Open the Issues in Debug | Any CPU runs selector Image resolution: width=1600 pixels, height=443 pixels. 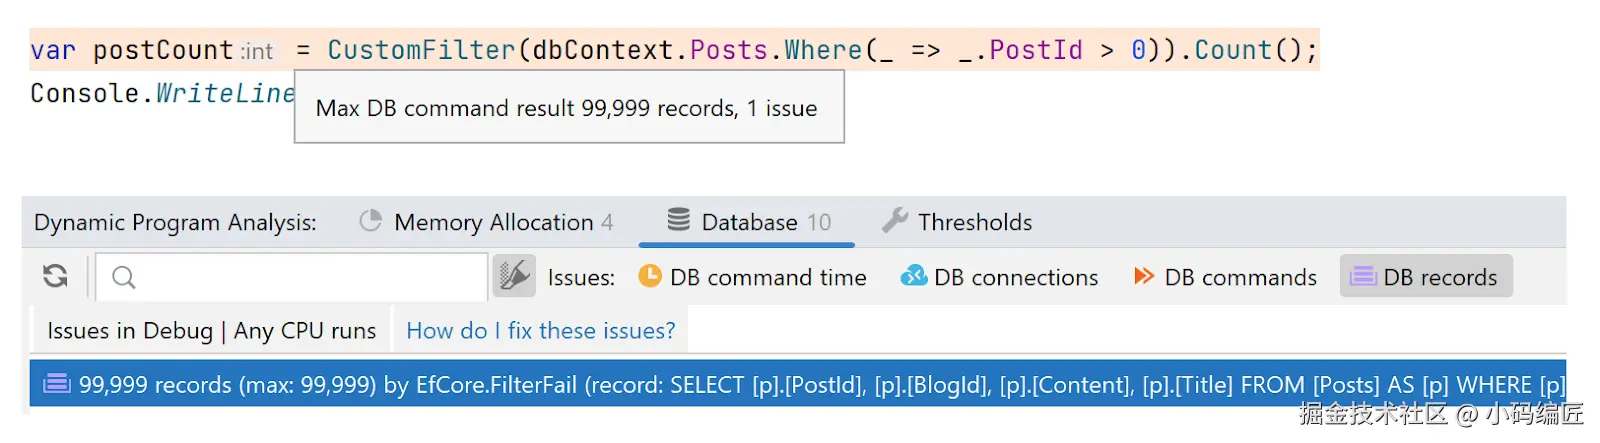point(211,331)
